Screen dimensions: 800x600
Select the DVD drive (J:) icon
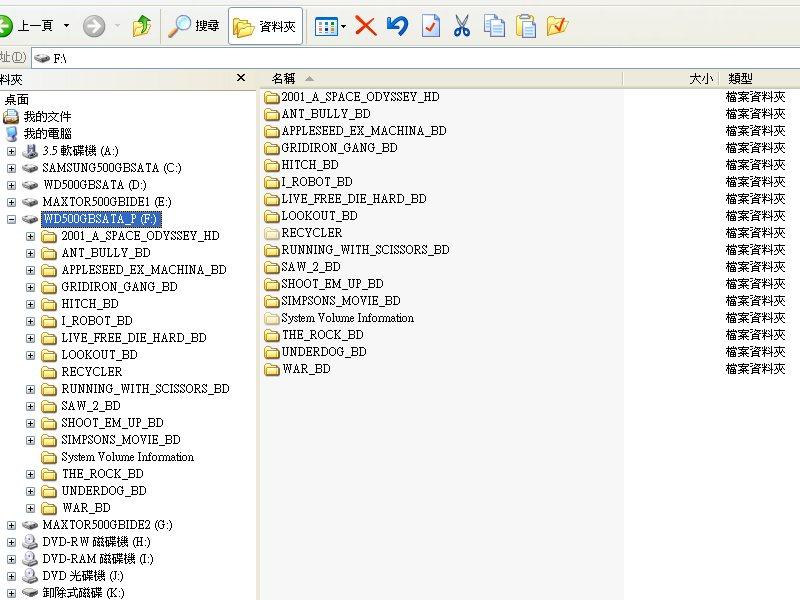pos(30,576)
